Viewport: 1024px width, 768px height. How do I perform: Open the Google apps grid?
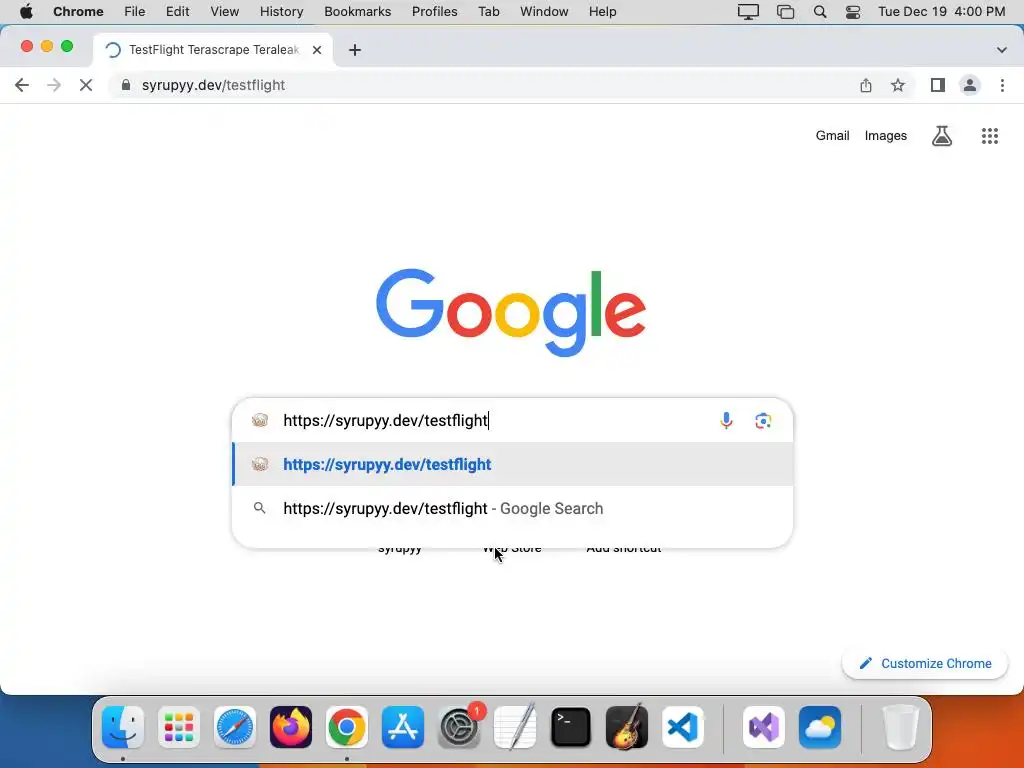989,136
